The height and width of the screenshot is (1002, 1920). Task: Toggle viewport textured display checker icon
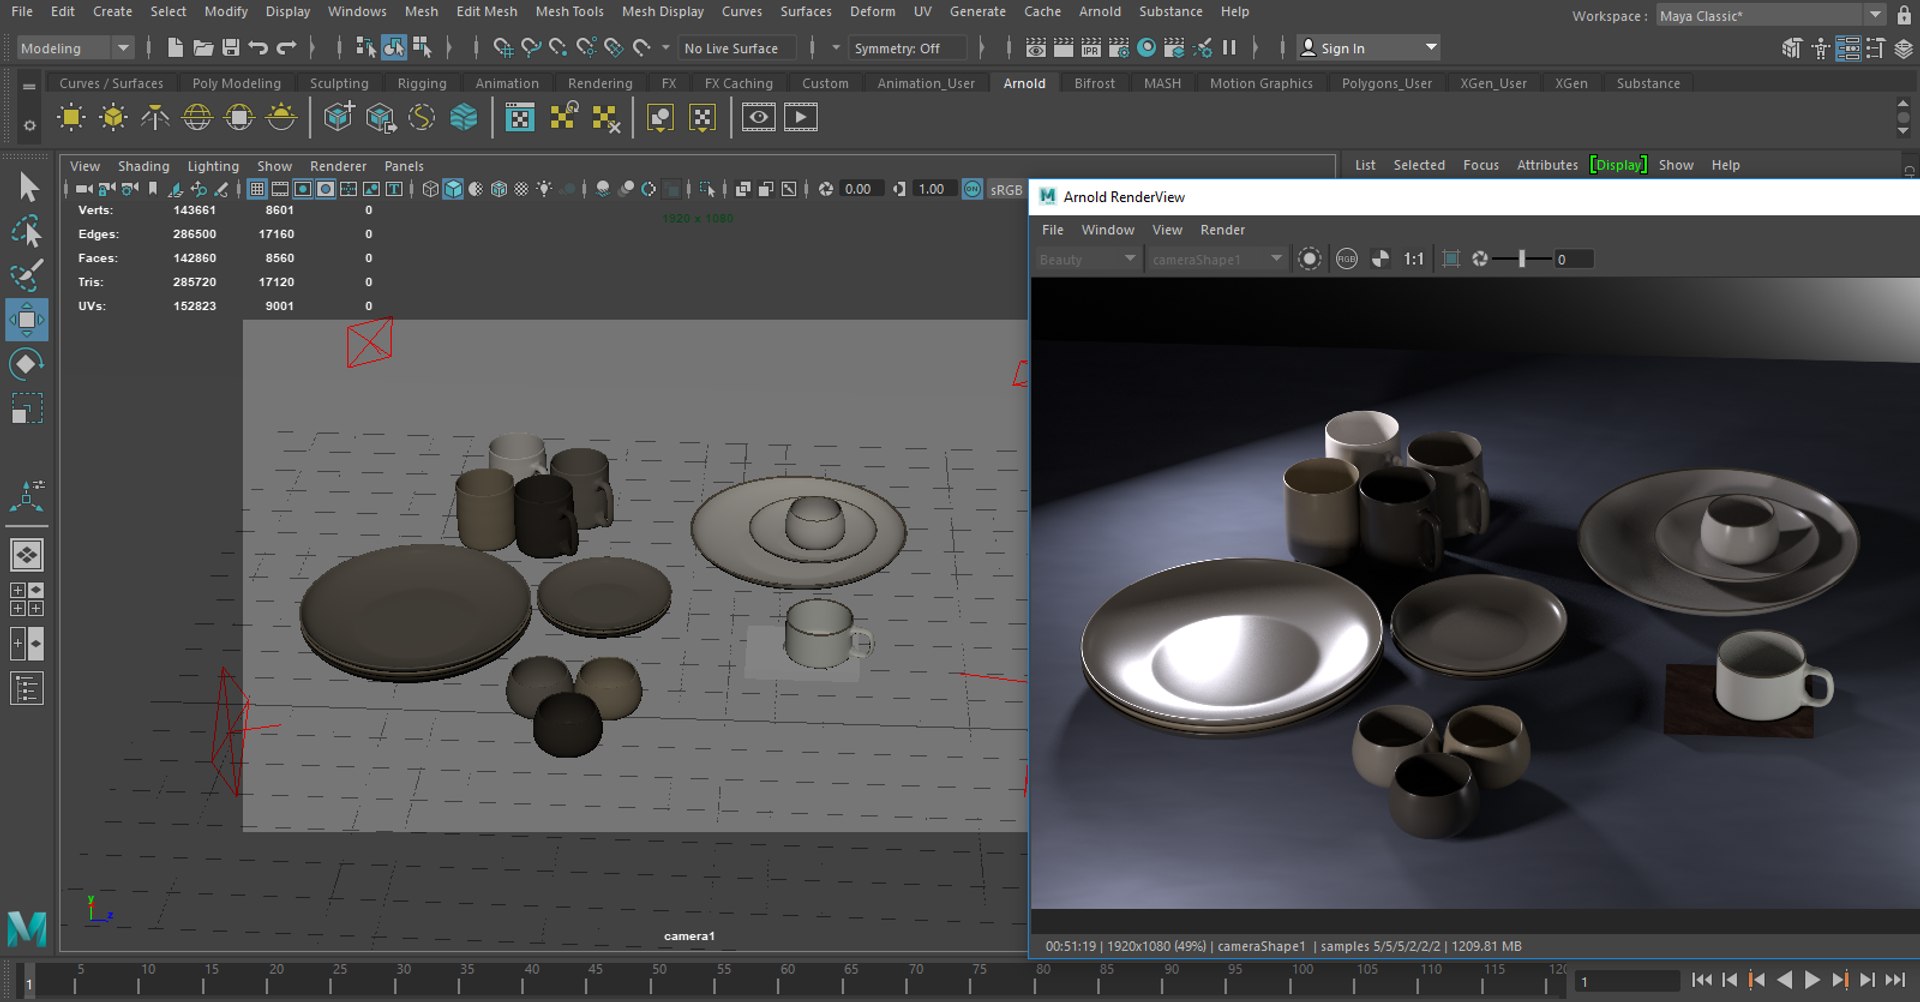(521, 189)
